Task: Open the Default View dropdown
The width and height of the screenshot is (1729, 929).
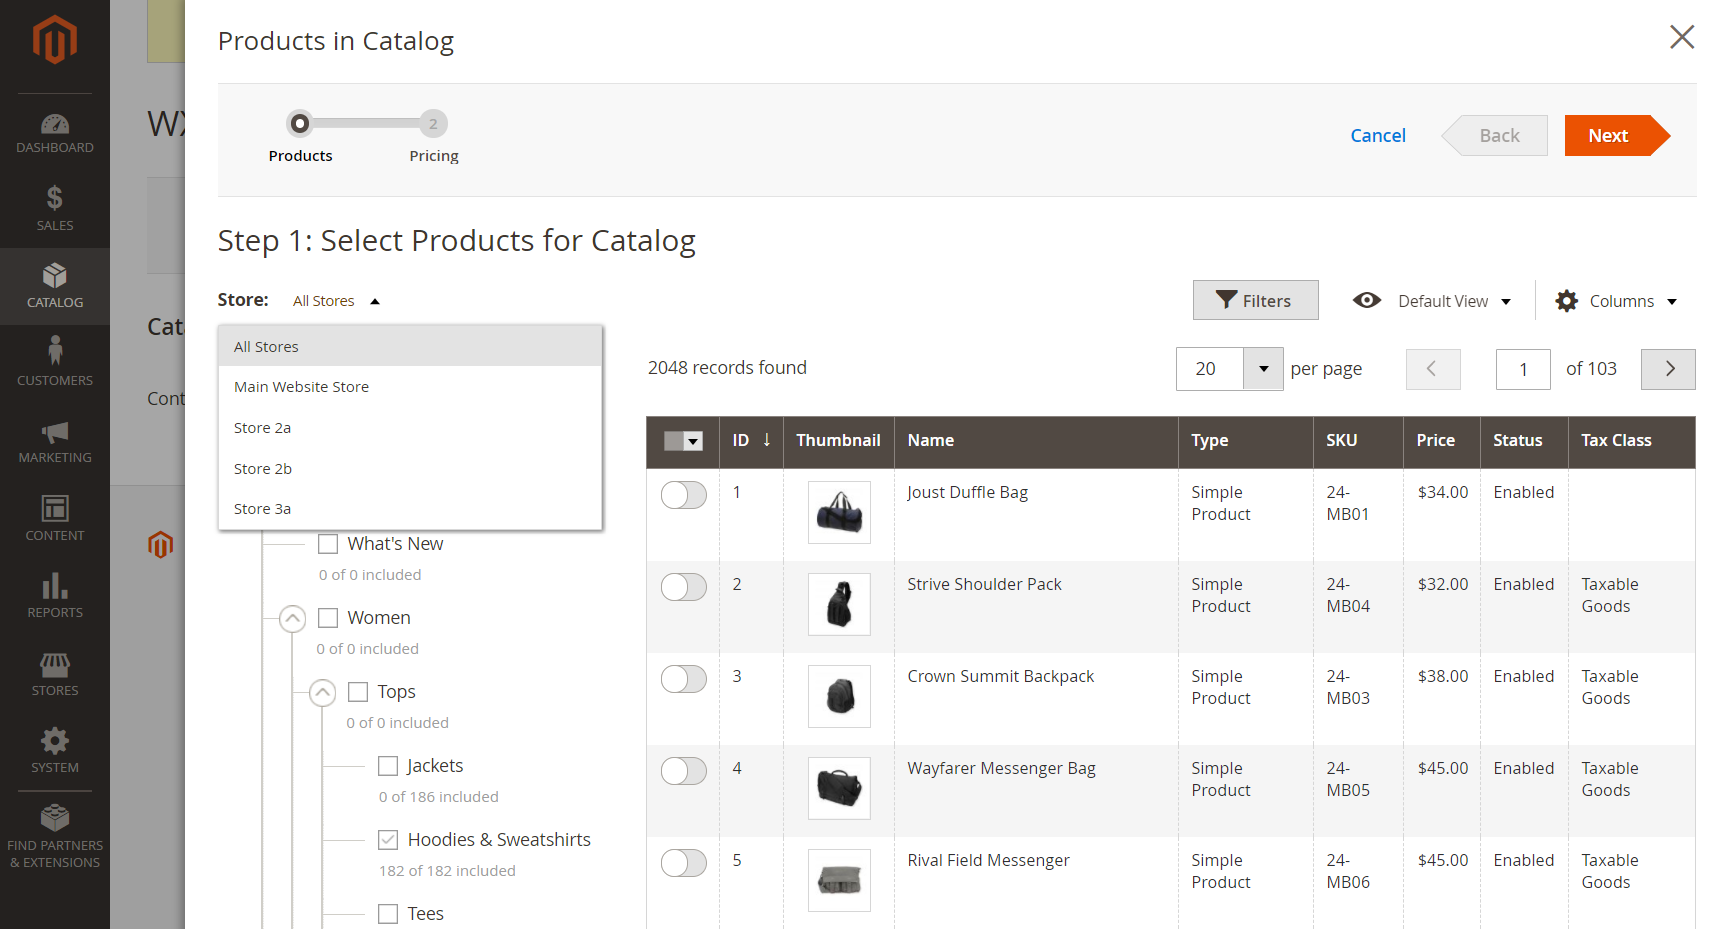Action: 1454,301
